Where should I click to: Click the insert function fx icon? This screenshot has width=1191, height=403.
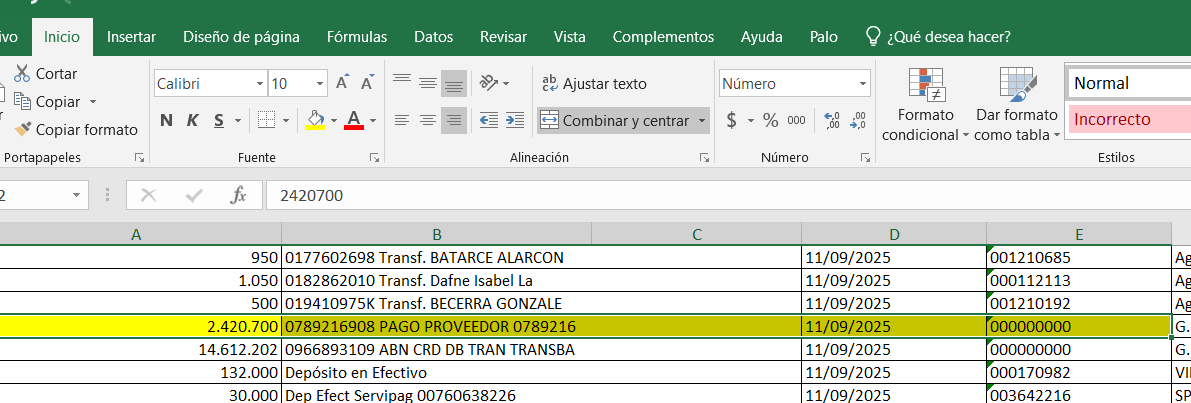pyautogui.click(x=238, y=195)
